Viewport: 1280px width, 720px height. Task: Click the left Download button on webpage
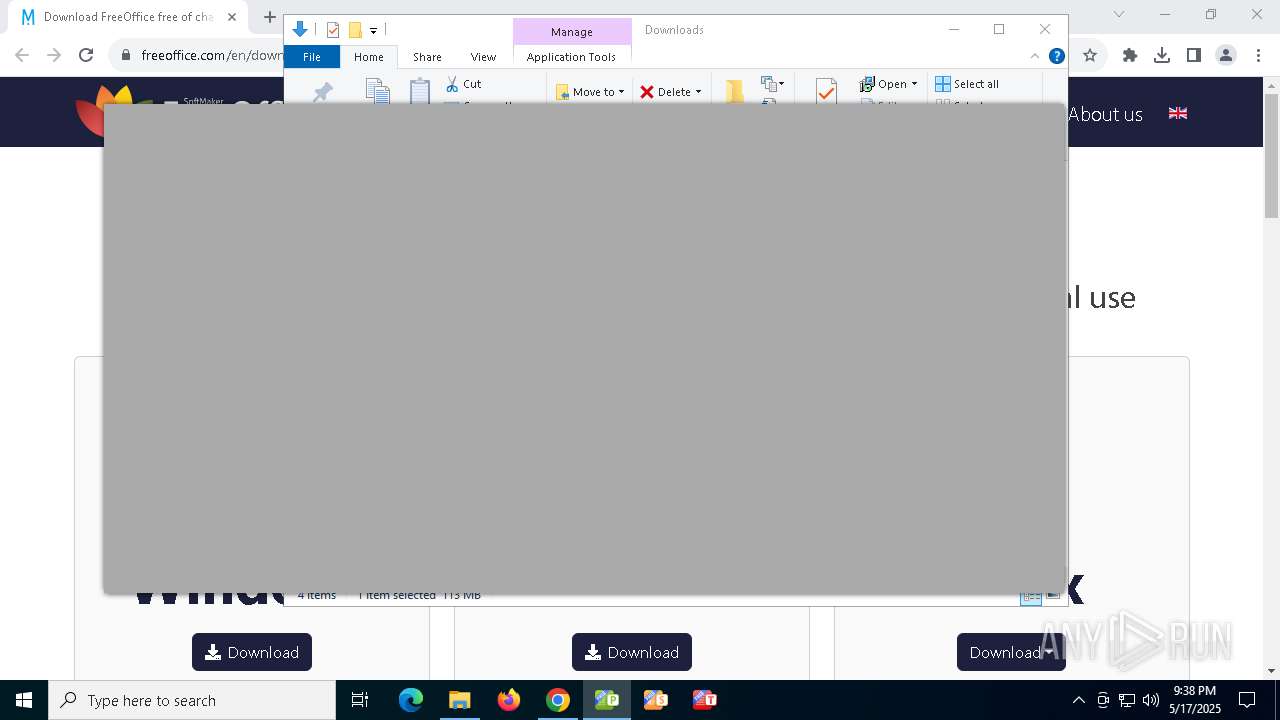(x=252, y=652)
